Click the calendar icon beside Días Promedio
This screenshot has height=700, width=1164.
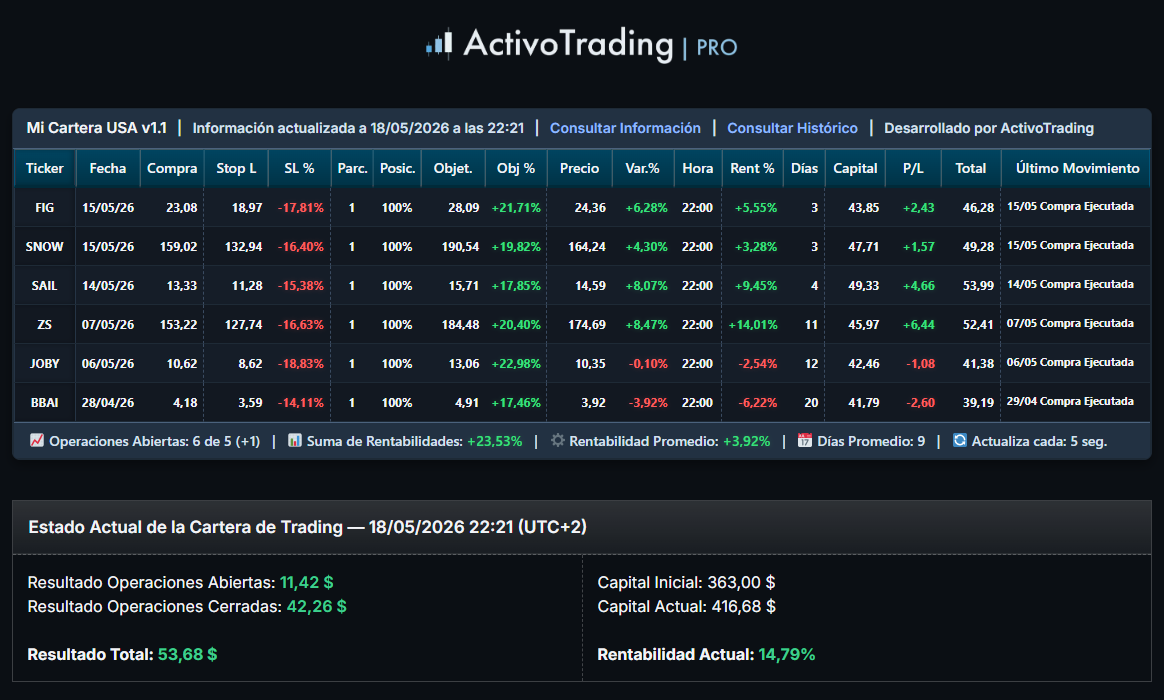coord(805,440)
